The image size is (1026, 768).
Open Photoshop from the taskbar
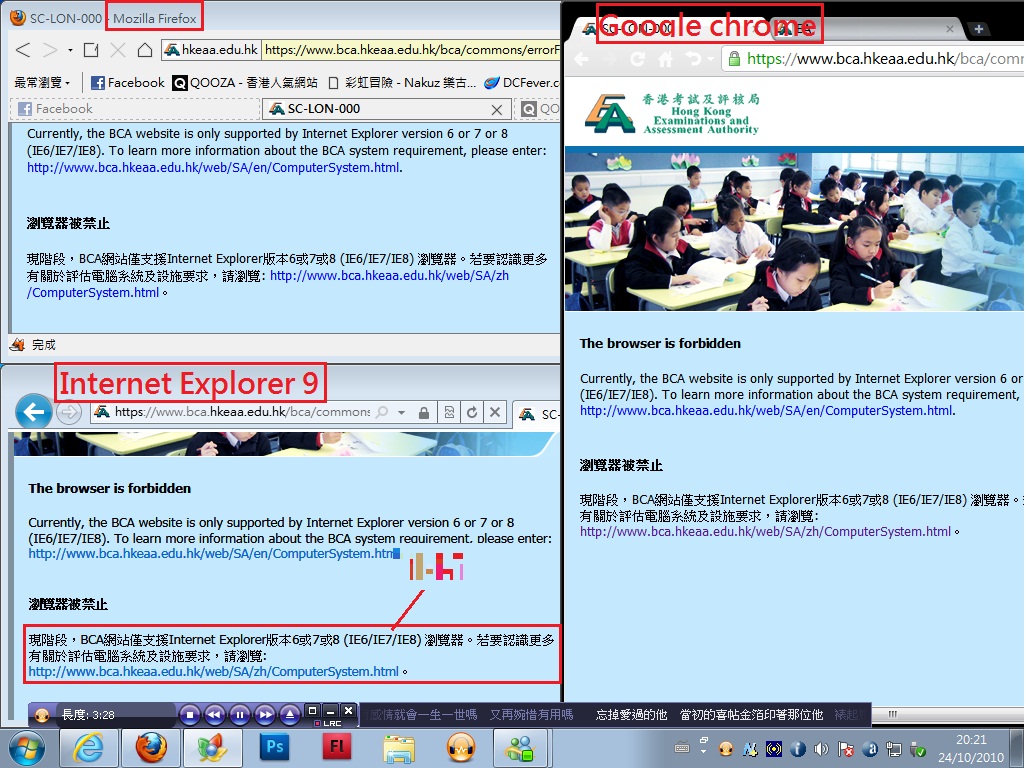275,748
